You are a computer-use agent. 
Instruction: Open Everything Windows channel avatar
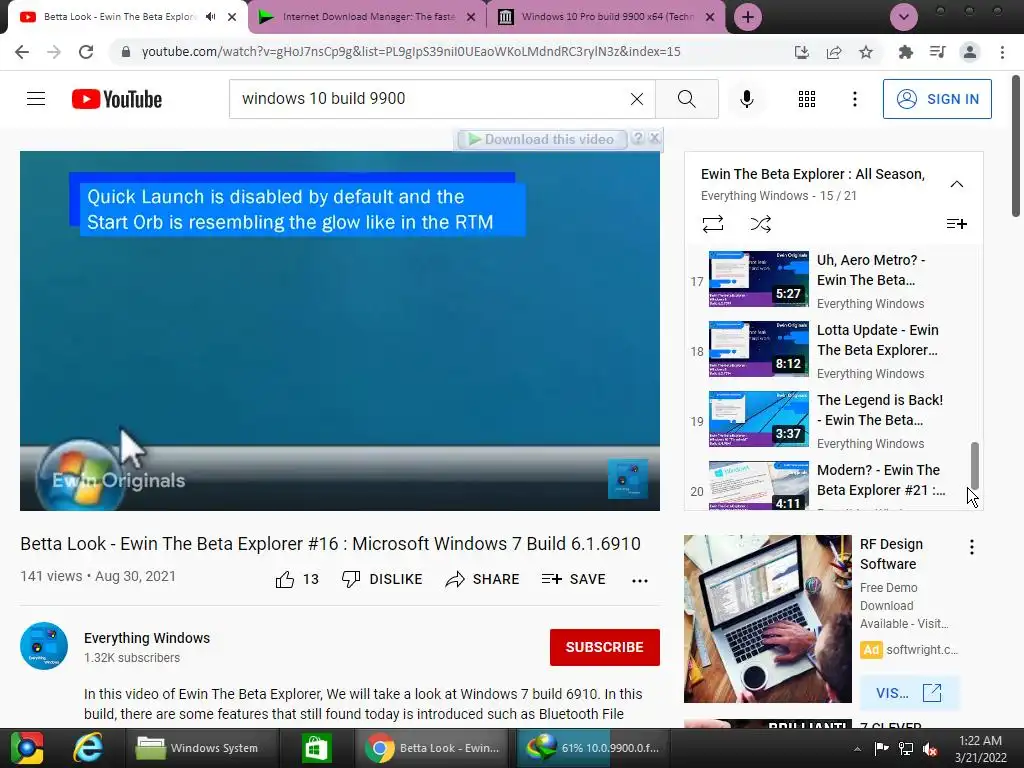click(x=44, y=646)
